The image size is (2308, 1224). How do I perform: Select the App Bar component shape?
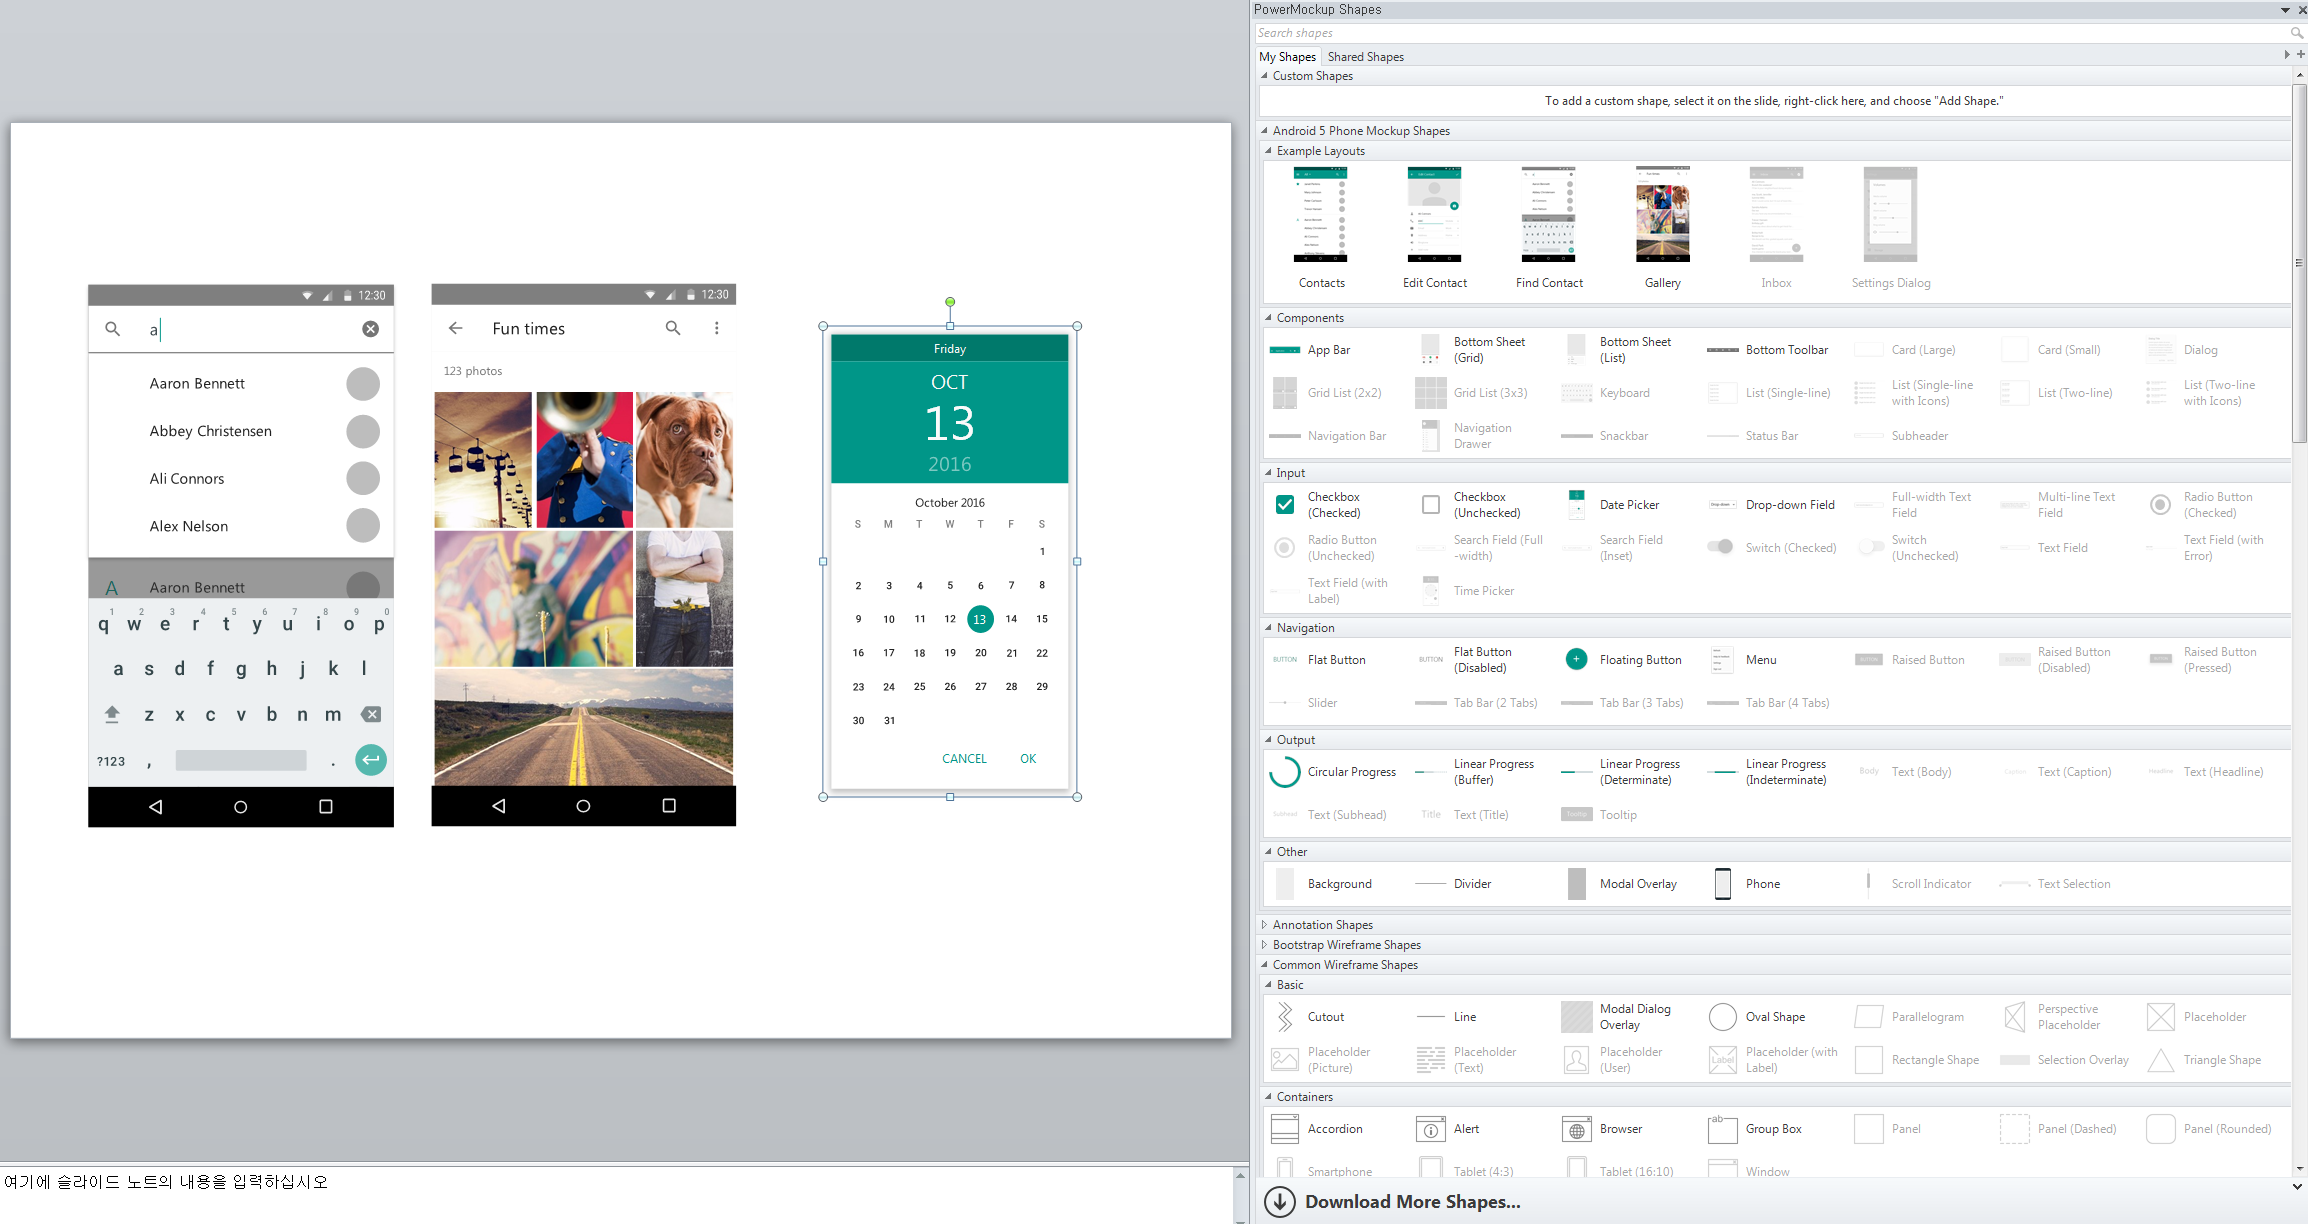(x=1310, y=350)
